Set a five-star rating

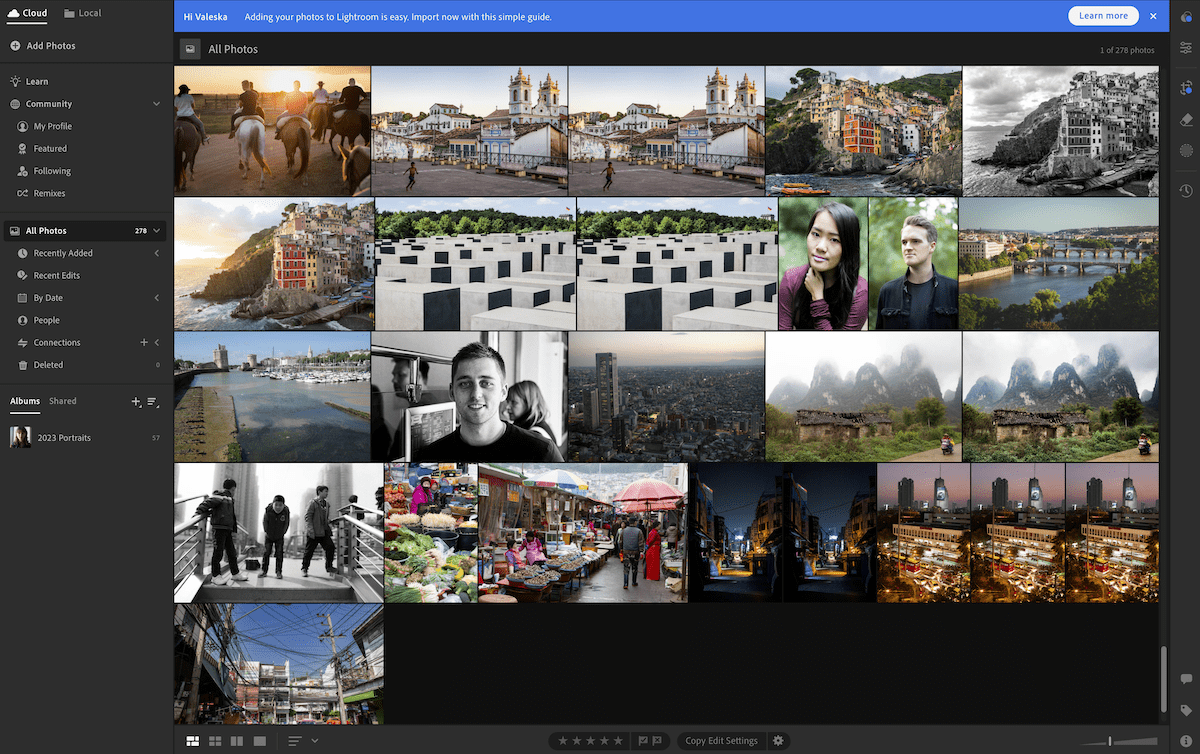(x=618, y=740)
